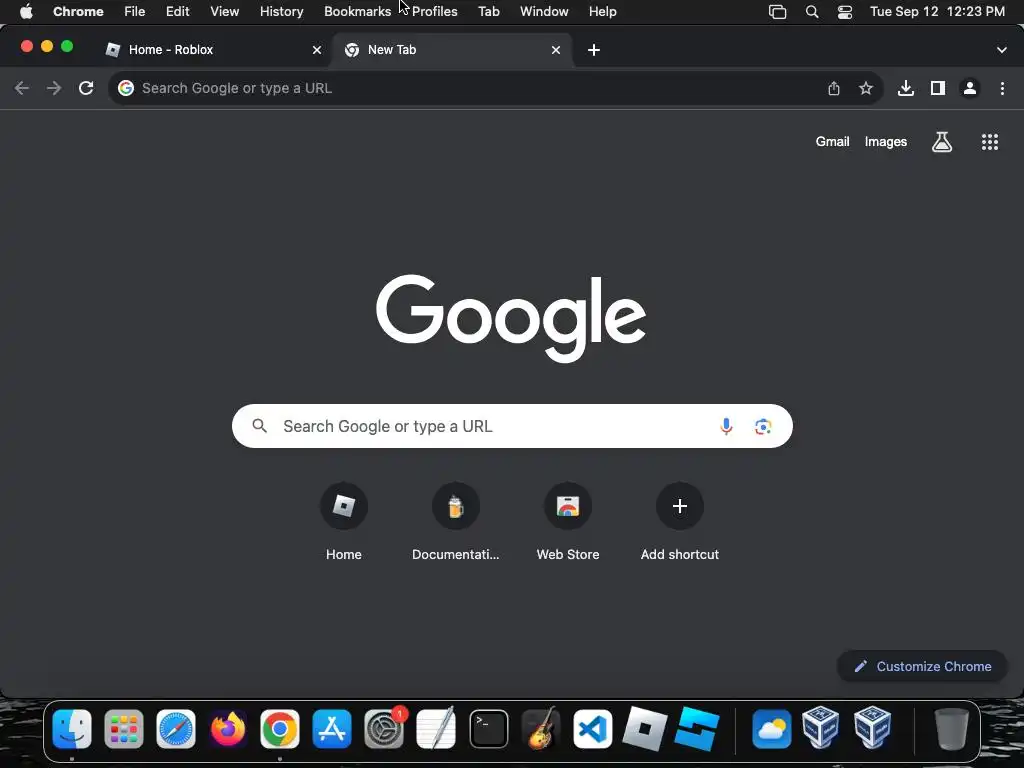The image size is (1024, 768).
Task: Open Terminal from the Dock
Action: pyautogui.click(x=488, y=729)
